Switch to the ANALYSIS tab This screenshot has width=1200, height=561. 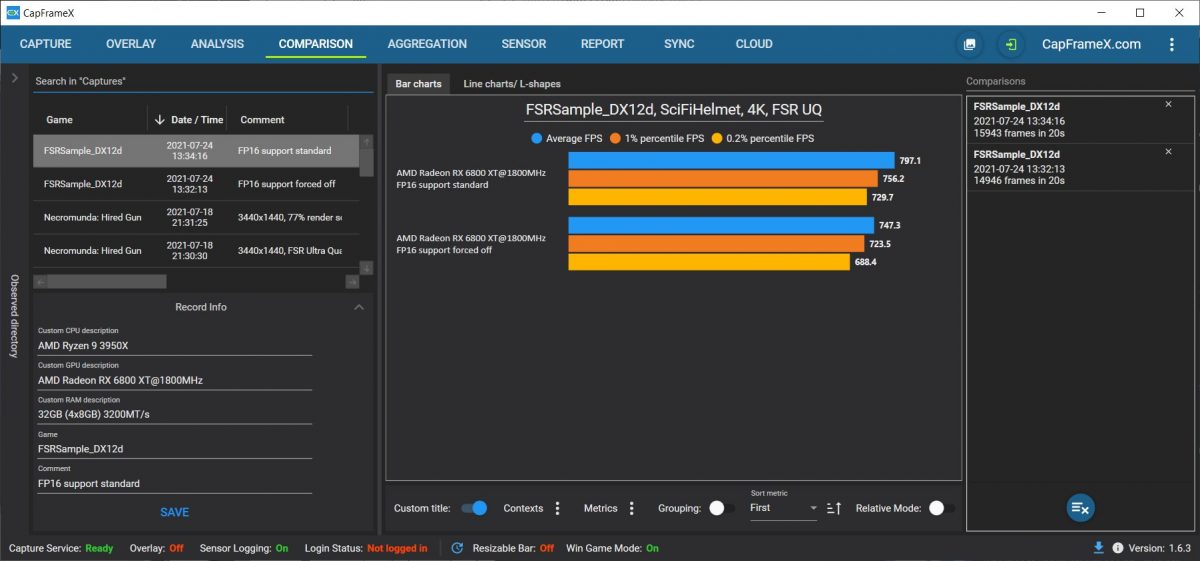217,44
